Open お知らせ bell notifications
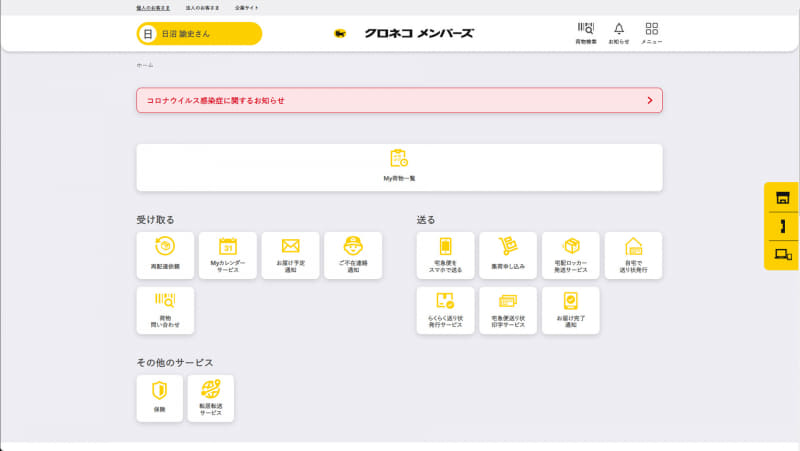Viewport: 800px width, 451px height. (x=618, y=33)
